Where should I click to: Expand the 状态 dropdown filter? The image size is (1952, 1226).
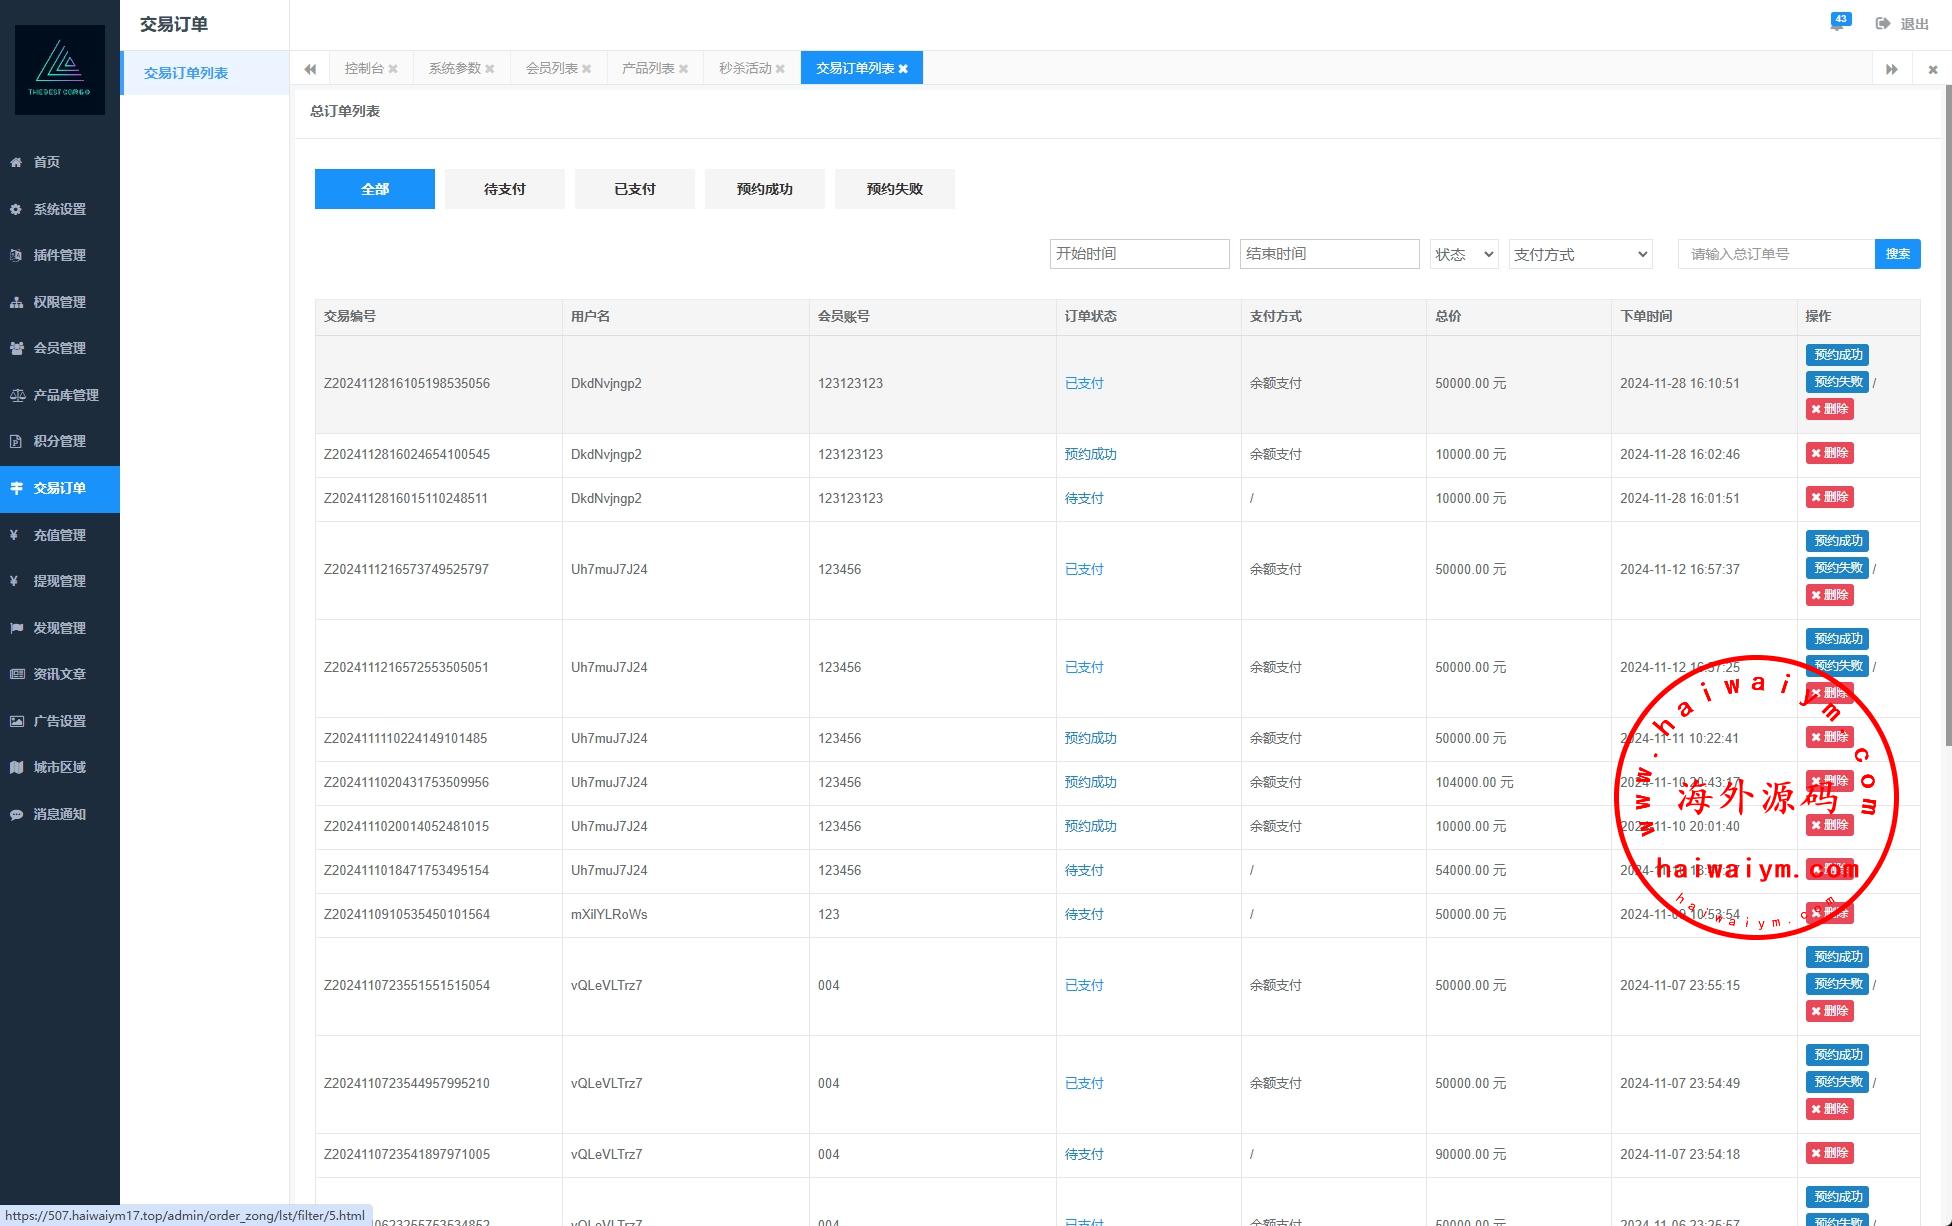point(1463,254)
